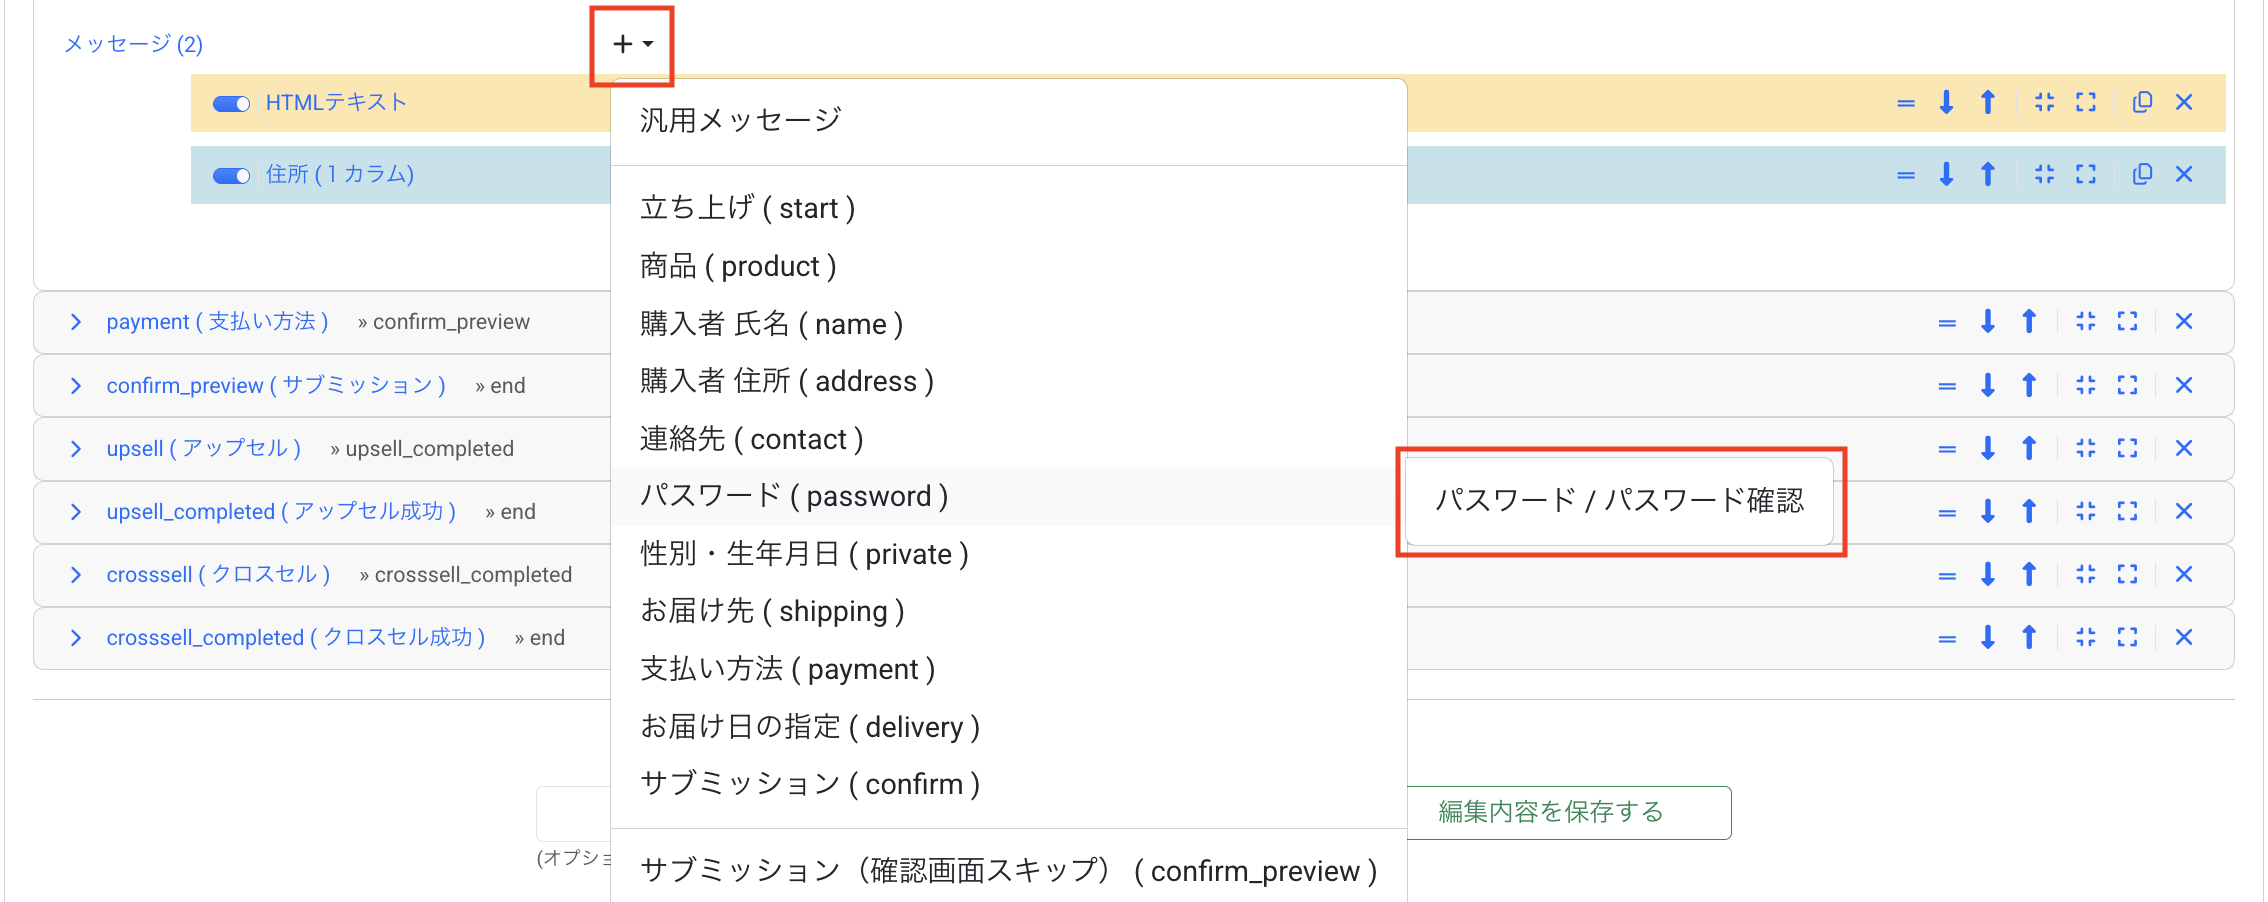Select 汎用メッセージ from the menu
Screen dimensions: 2268x902
[x=1008, y=121]
